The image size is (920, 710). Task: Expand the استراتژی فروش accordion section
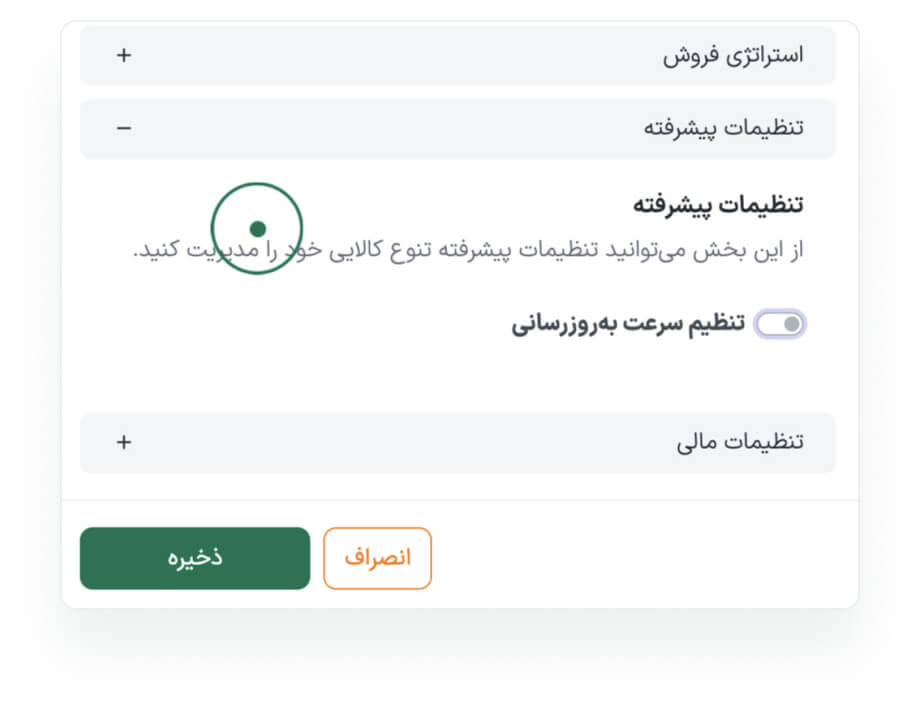pyautogui.click(x=457, y=55)
